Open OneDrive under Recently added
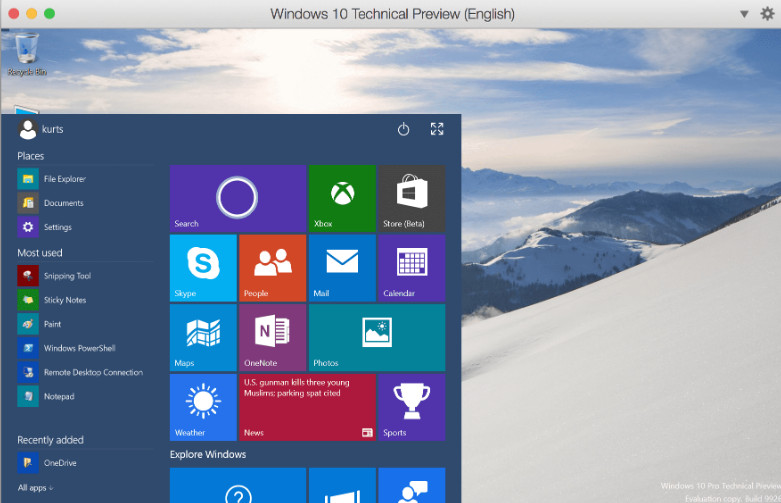Viewport: 781px width, 503px height. click(85, 463)
